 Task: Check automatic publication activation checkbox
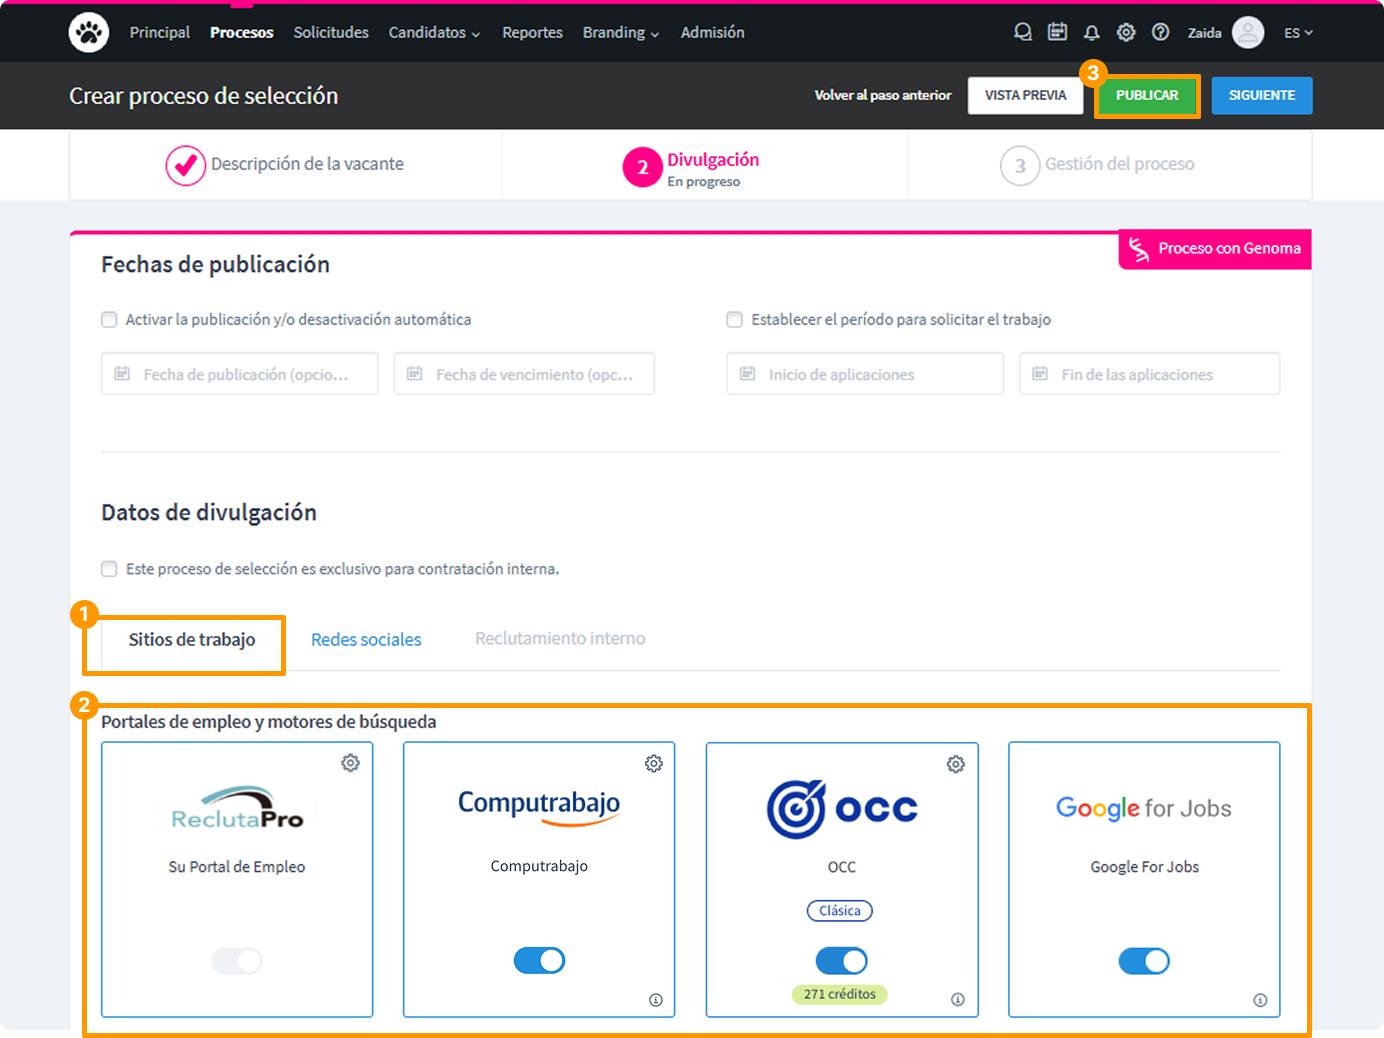click(109, 320)
